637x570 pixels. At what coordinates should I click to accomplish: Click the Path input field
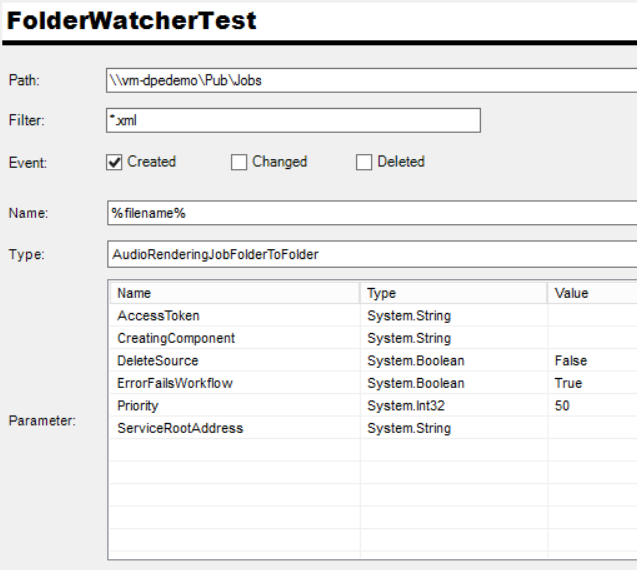click(x=370, y=80)
